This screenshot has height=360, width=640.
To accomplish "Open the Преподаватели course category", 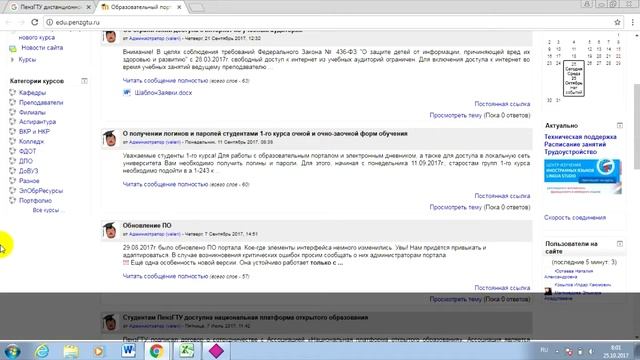I will point(41,102).
